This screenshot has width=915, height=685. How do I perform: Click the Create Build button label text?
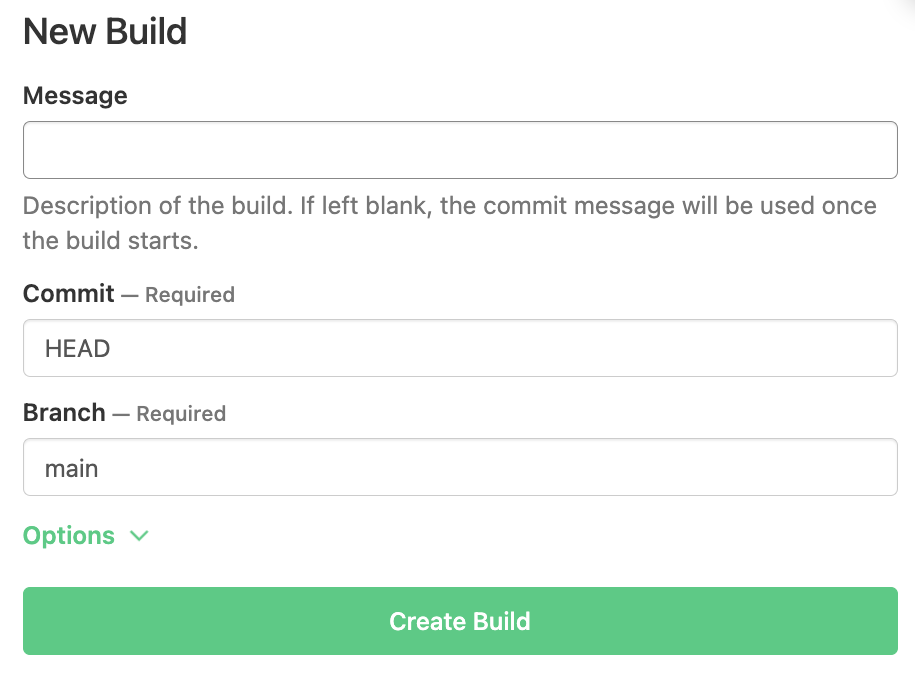pyautogui.click(x=460, y=621)
